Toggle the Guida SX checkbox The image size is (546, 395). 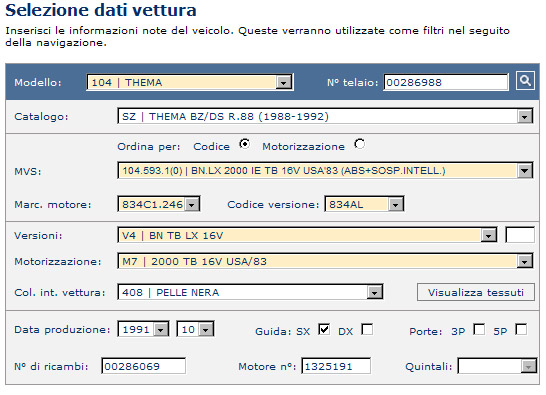324,329
